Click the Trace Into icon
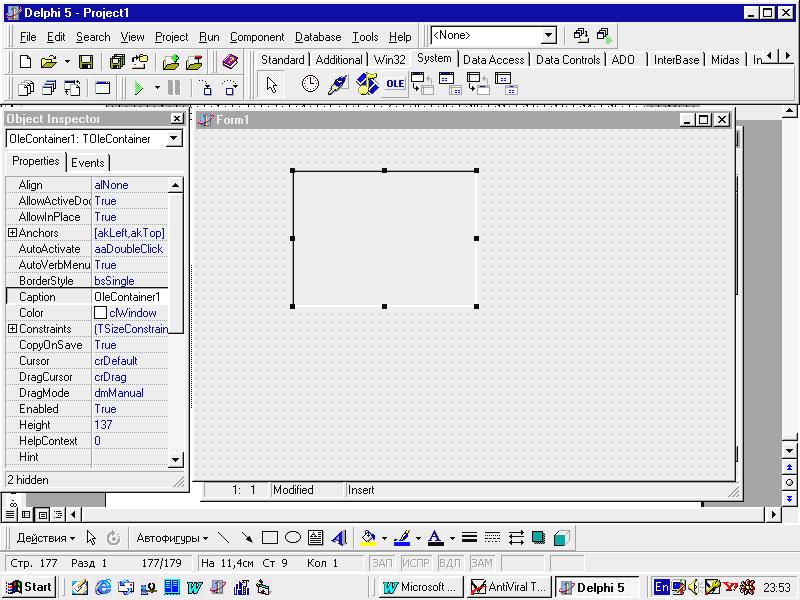The height and width of the screenshot is (600, 800). pyautogui.click(x=207, y=88)
